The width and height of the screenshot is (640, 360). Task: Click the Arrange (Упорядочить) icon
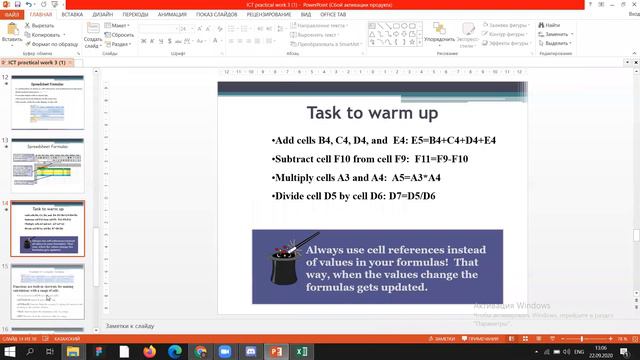tap(439, 29)
